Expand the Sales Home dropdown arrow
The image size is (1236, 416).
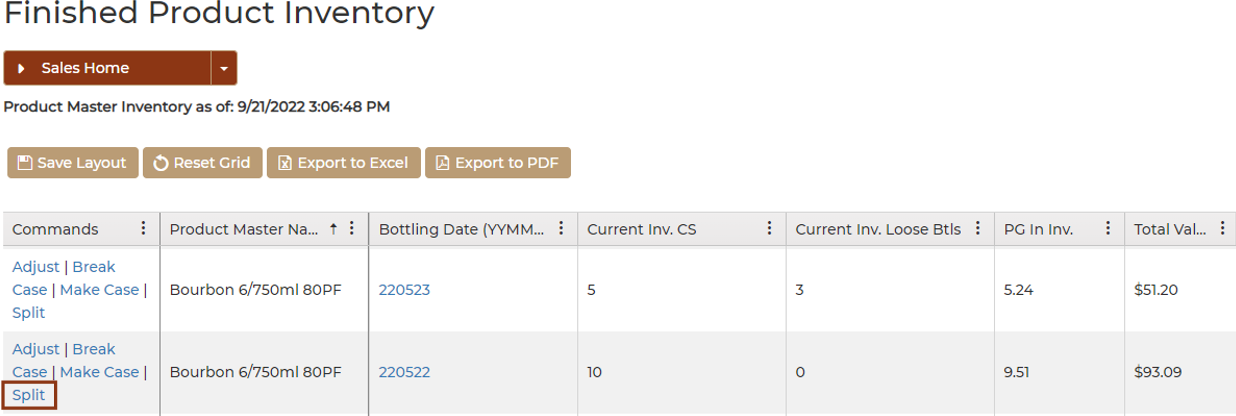point(224,68)
